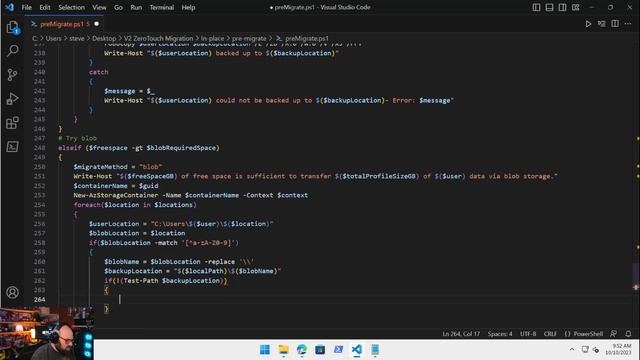640x360 pixels.
Task: Click the $migrateMethod variable on line 250
Action: [100, 167]
